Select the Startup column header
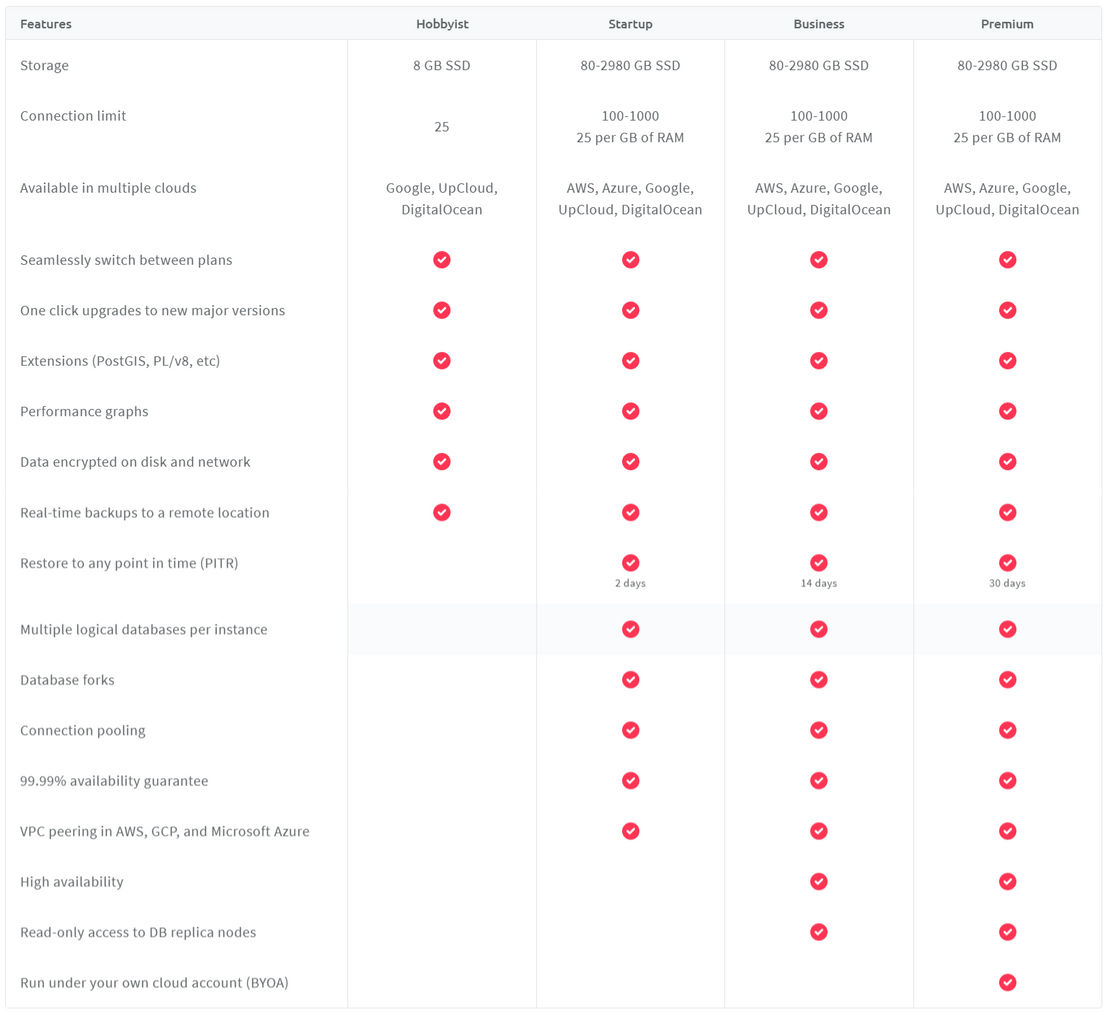The image size is (1108, 1016). click(x=630, y=24)
